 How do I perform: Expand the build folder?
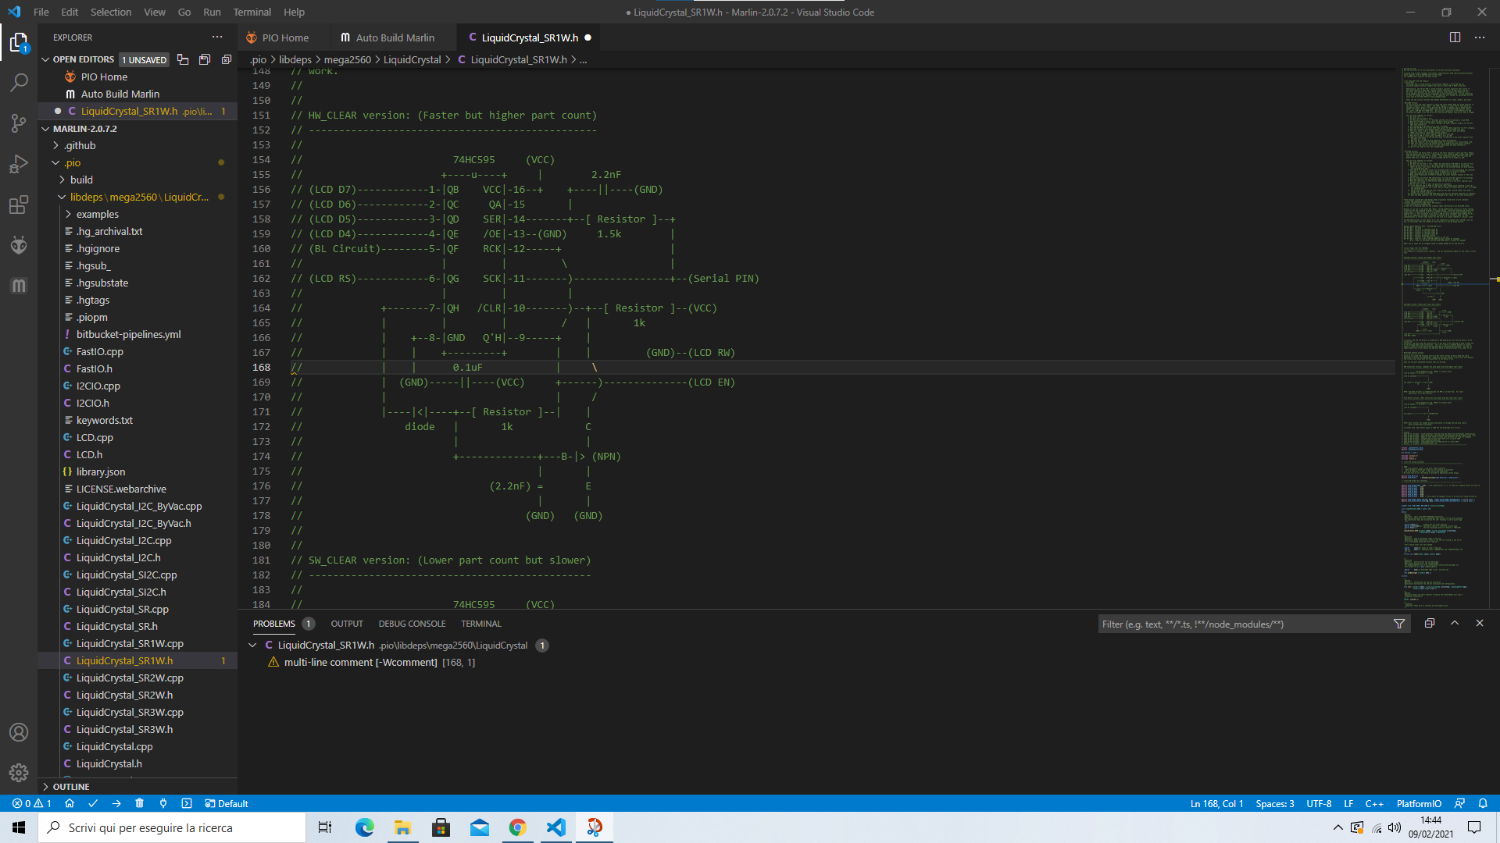coord(81,180)
